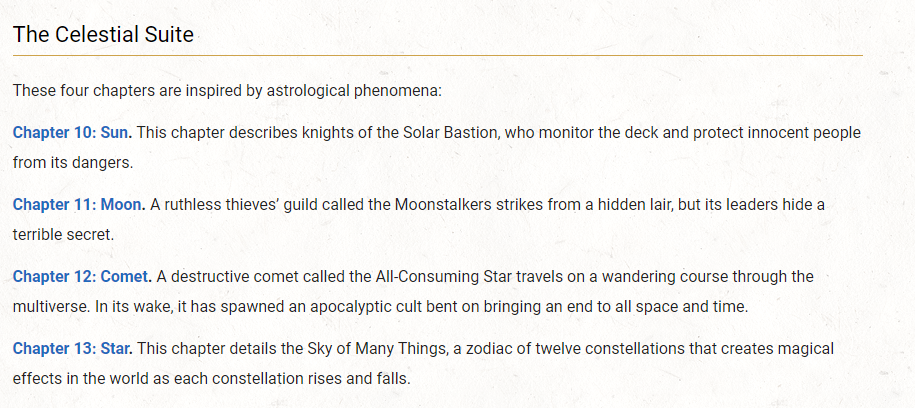Click the phrase "from its dangers"
The height and width of the screenshot is (408, 915).
73,161
